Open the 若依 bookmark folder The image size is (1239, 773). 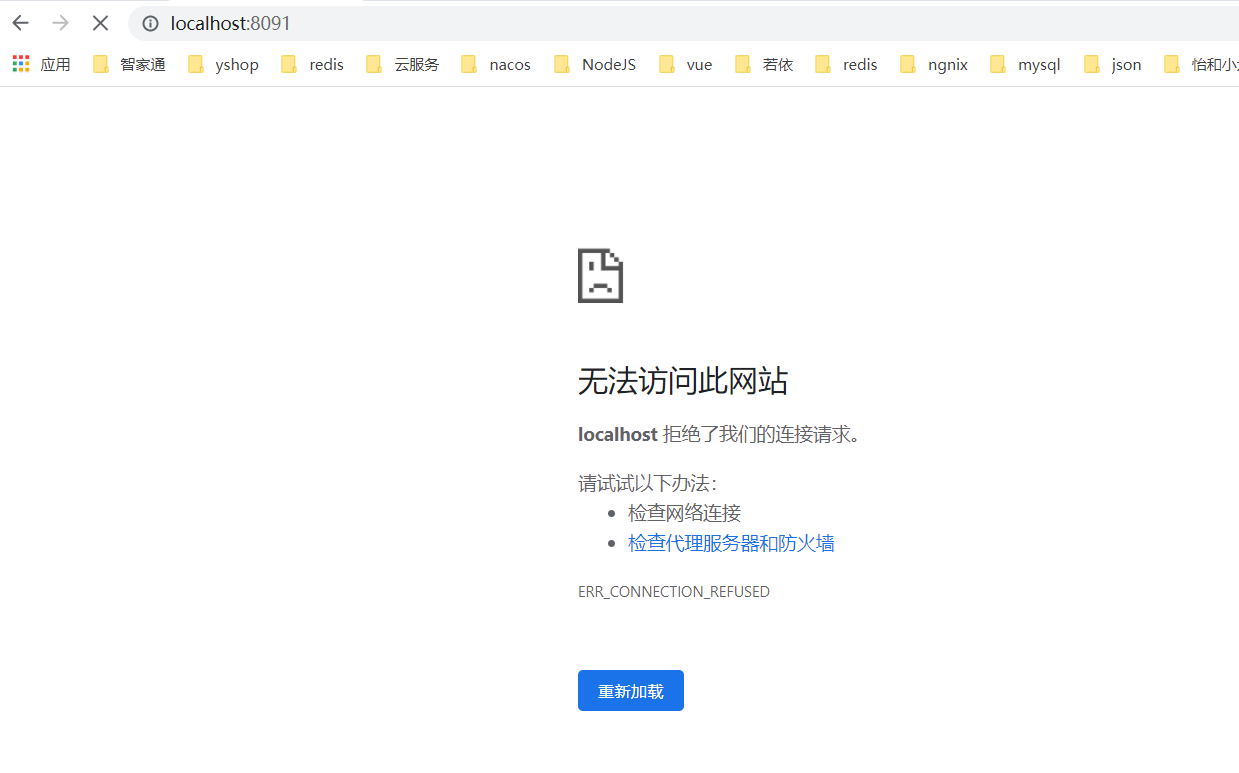pos(764,65)
